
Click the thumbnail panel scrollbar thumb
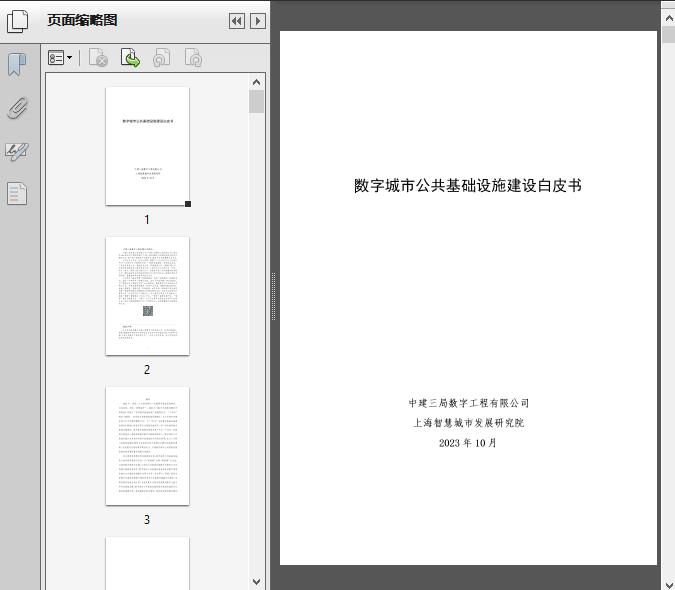point(257,102)
